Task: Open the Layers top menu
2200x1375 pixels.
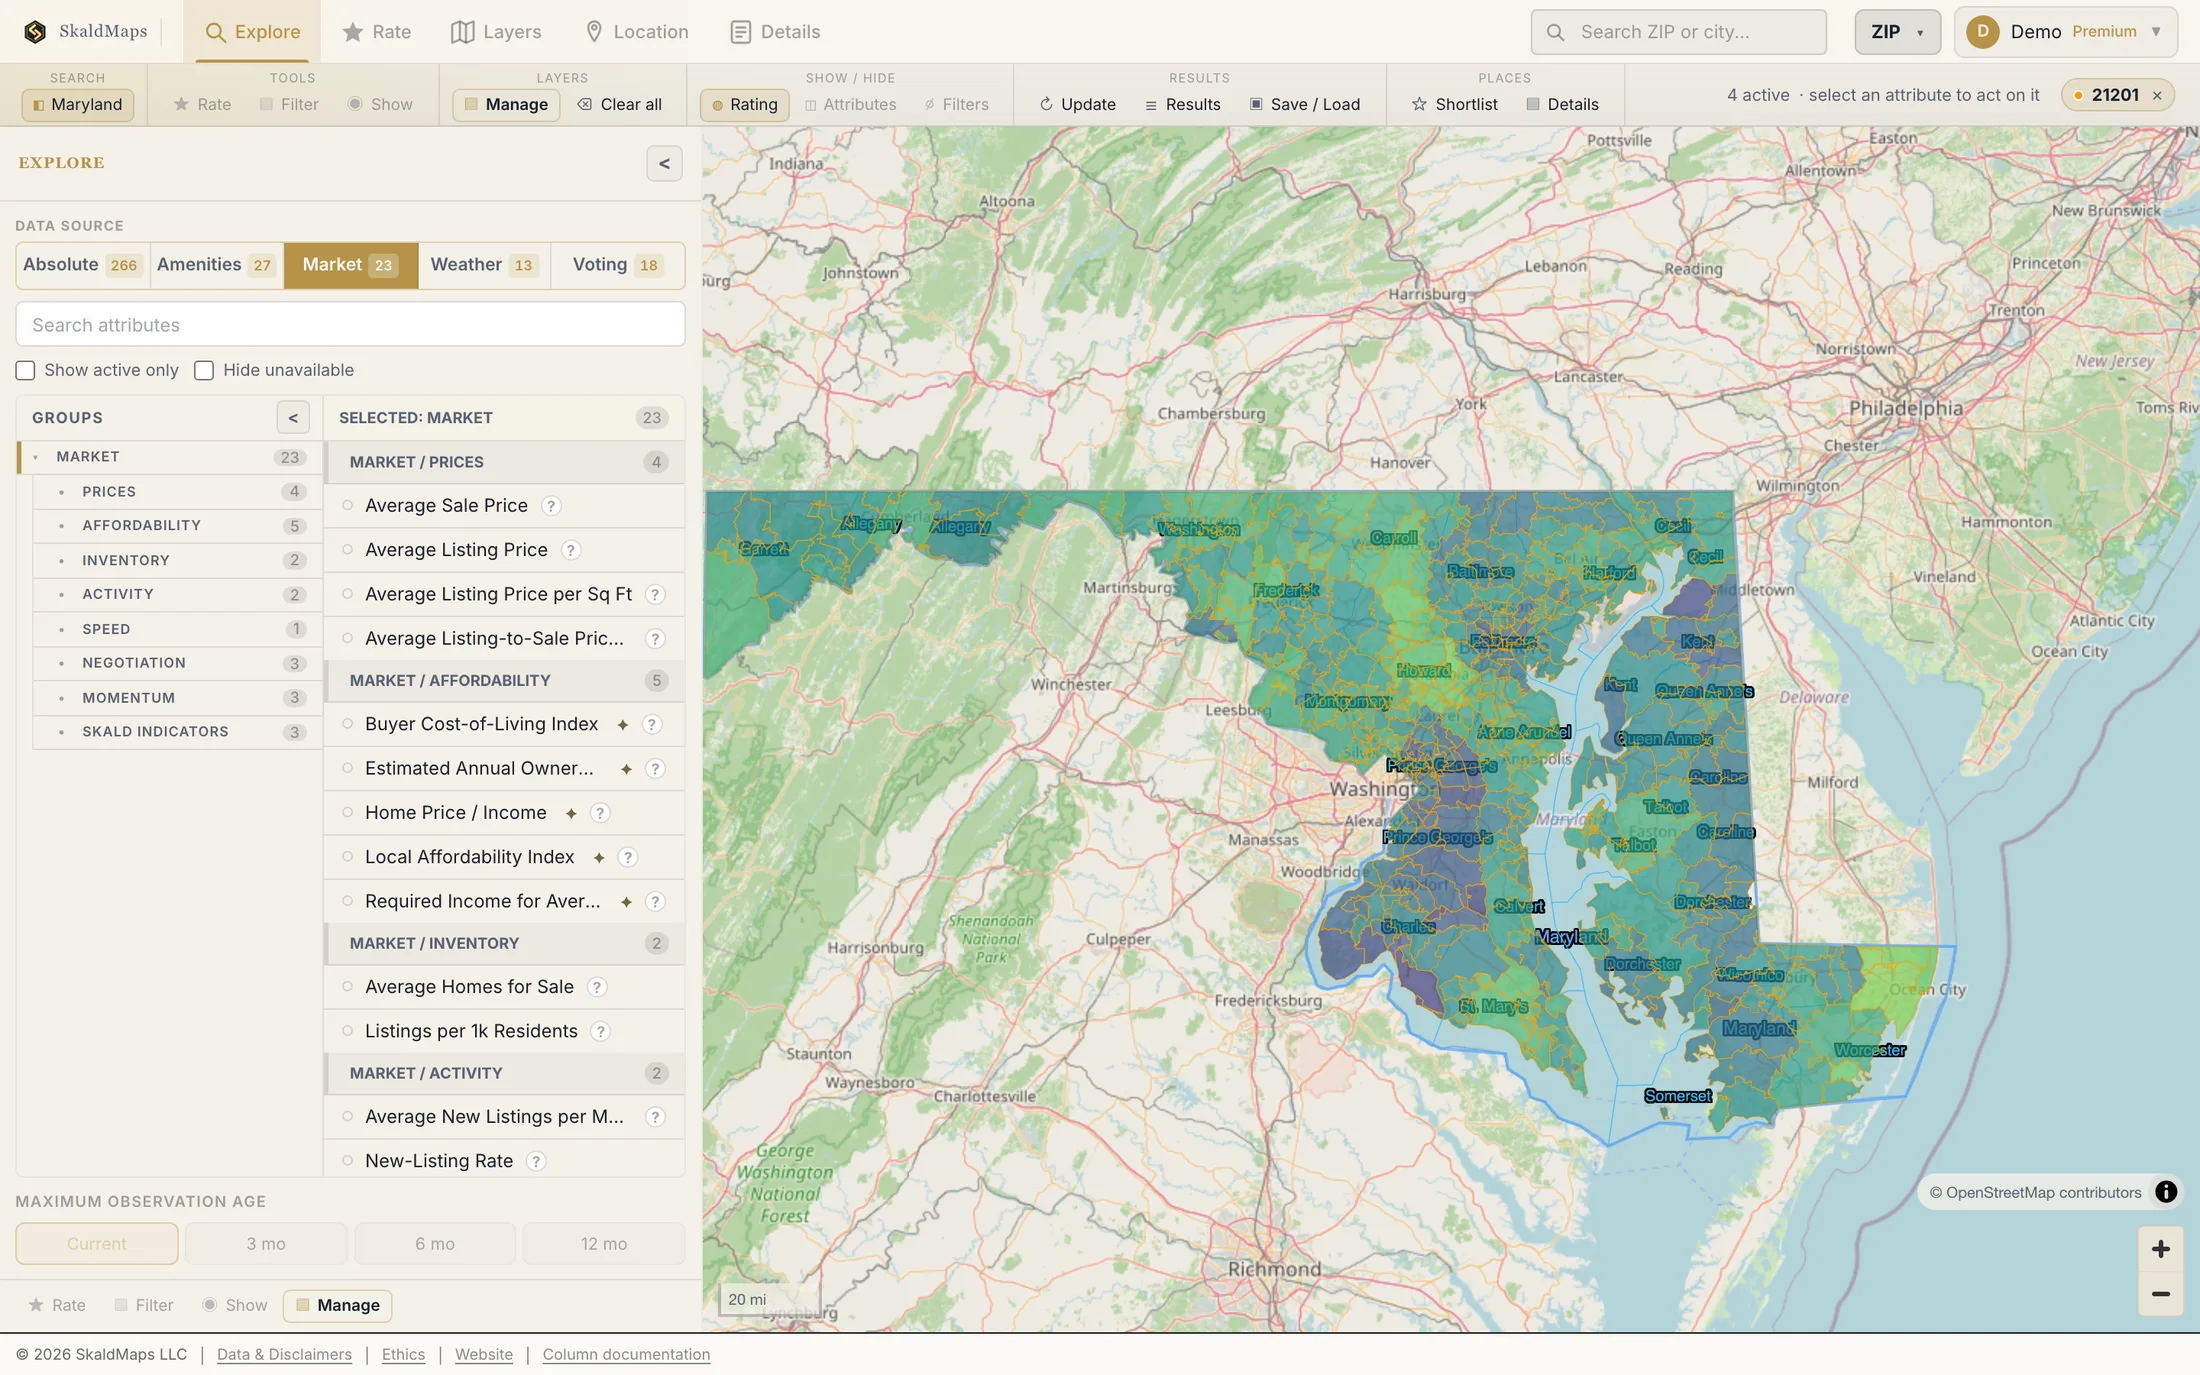Action: (x=496, y=32)
